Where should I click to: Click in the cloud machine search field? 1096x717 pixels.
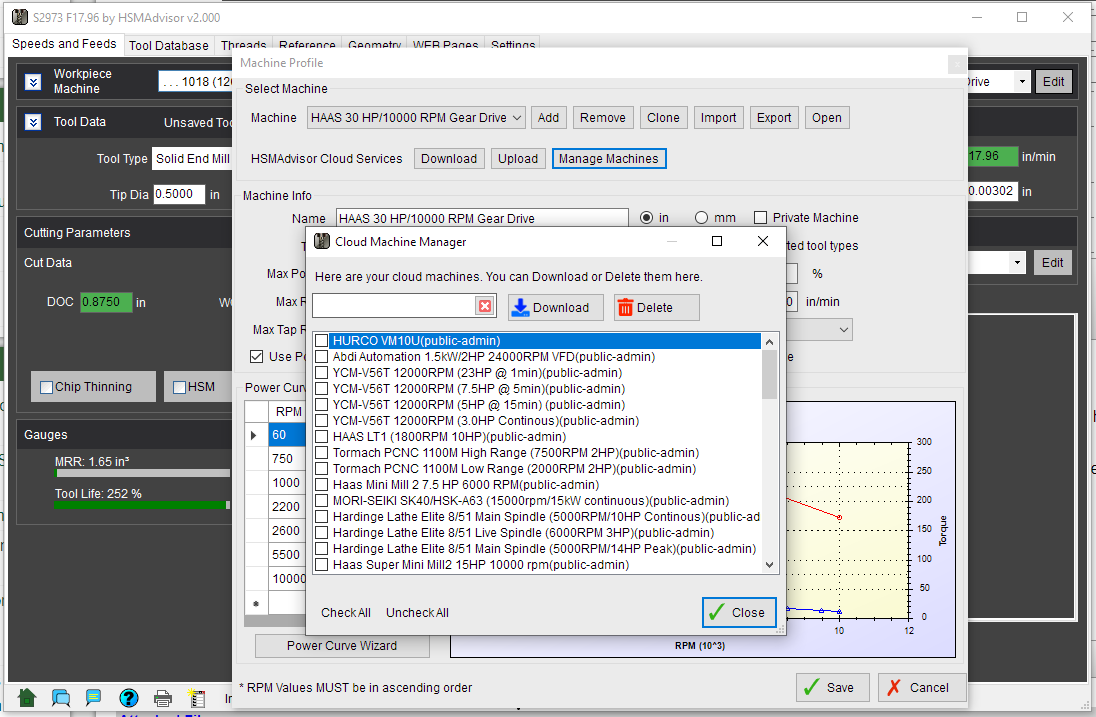(x=394, y=306)
